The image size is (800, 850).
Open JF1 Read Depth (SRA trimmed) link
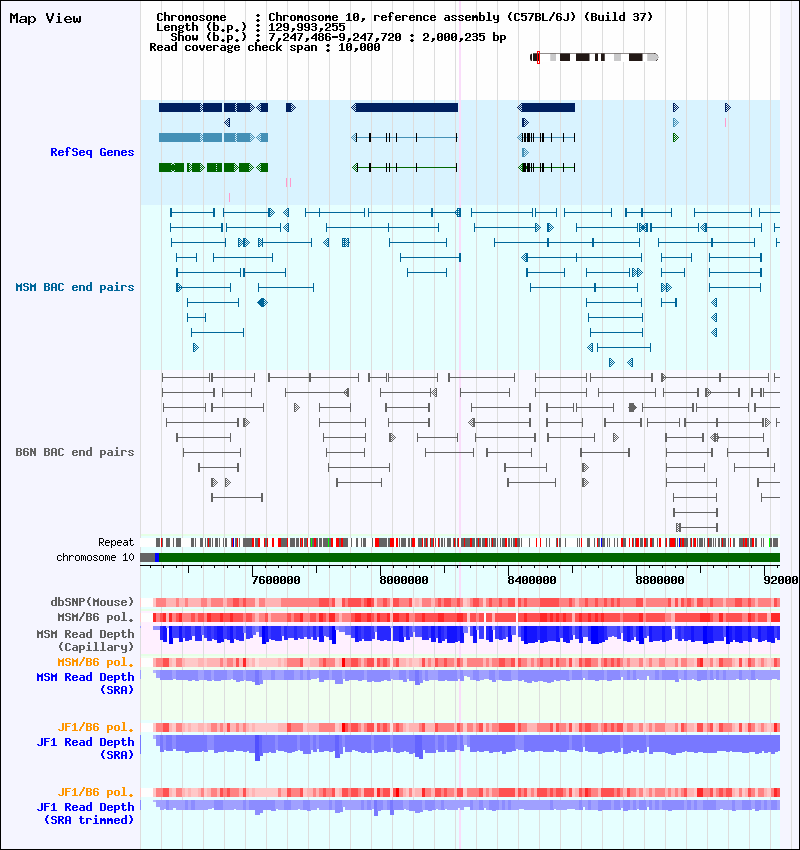(85, 814)
